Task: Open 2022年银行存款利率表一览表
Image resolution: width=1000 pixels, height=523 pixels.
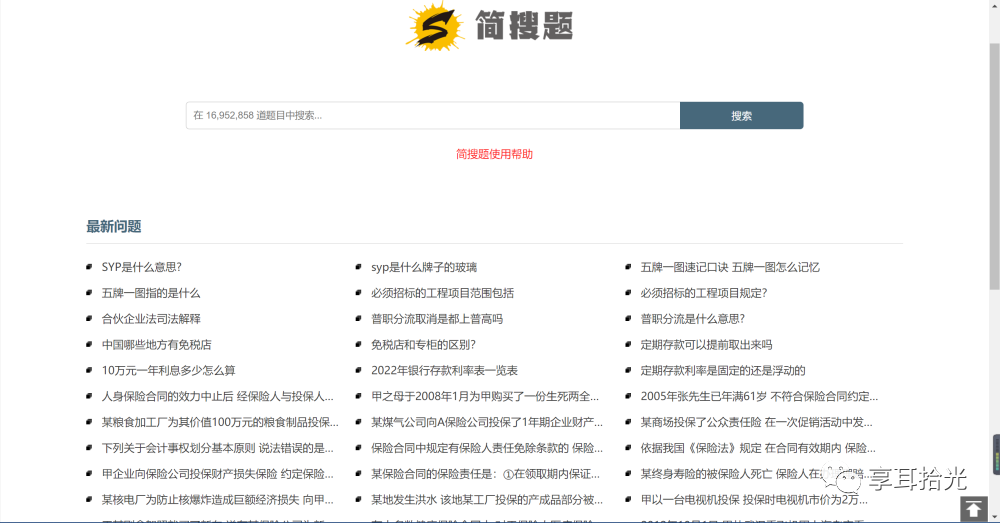Action: [x=445, y=371]
